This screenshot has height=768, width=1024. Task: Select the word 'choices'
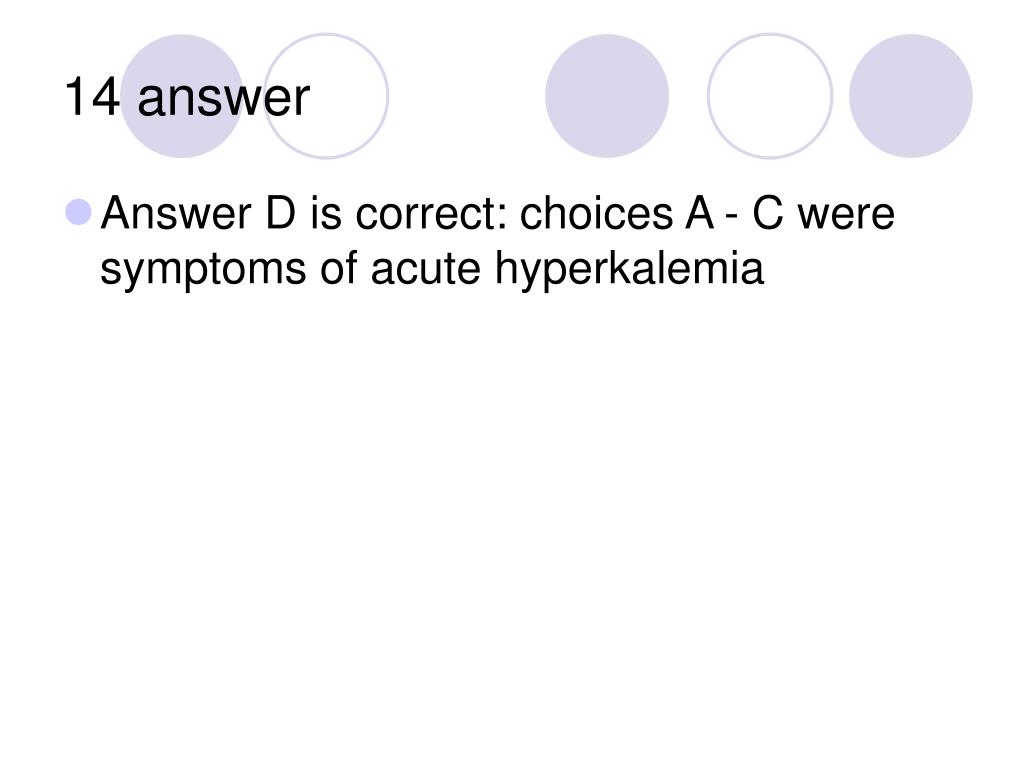tap(596, 214)
